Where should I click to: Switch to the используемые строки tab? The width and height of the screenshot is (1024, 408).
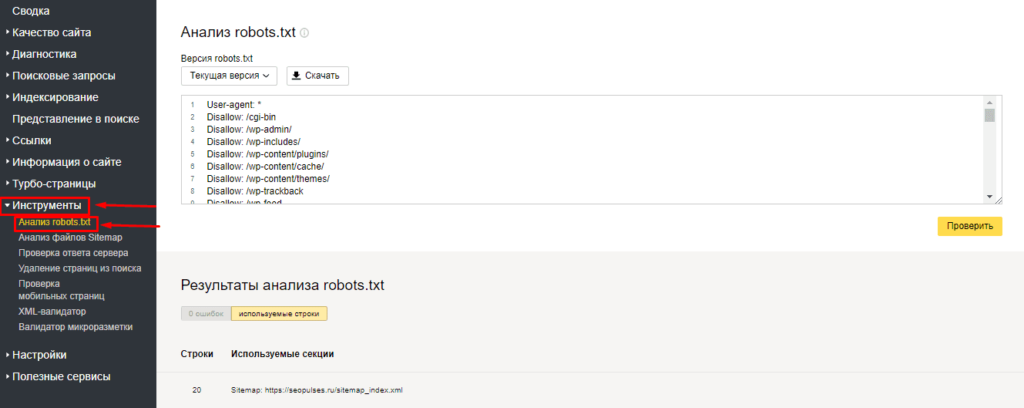(278, 313)
